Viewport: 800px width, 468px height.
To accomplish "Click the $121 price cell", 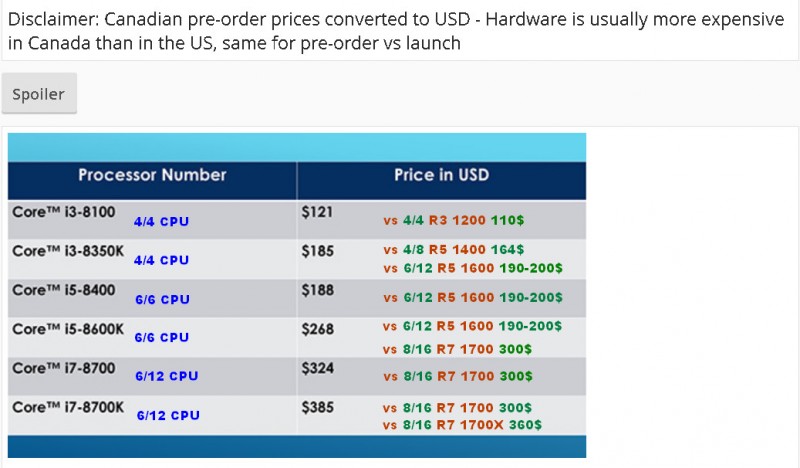I will click(317, 212).
